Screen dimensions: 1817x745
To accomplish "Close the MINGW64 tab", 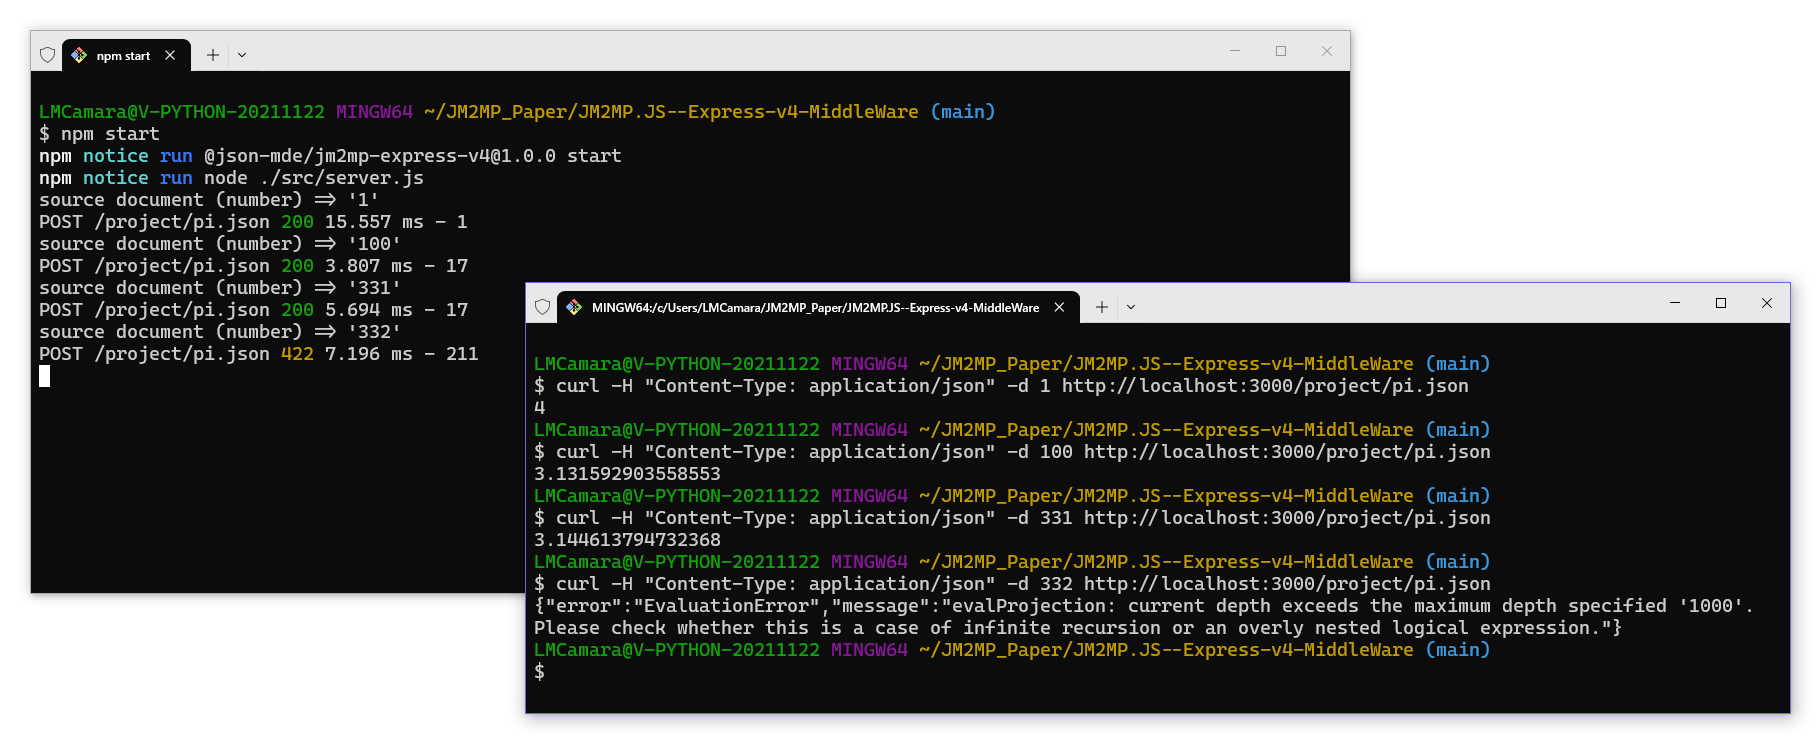I will point(1059,307).
